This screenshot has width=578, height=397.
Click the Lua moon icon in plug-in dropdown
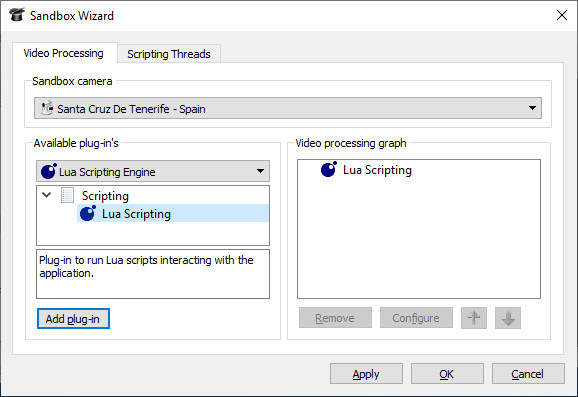49,171
